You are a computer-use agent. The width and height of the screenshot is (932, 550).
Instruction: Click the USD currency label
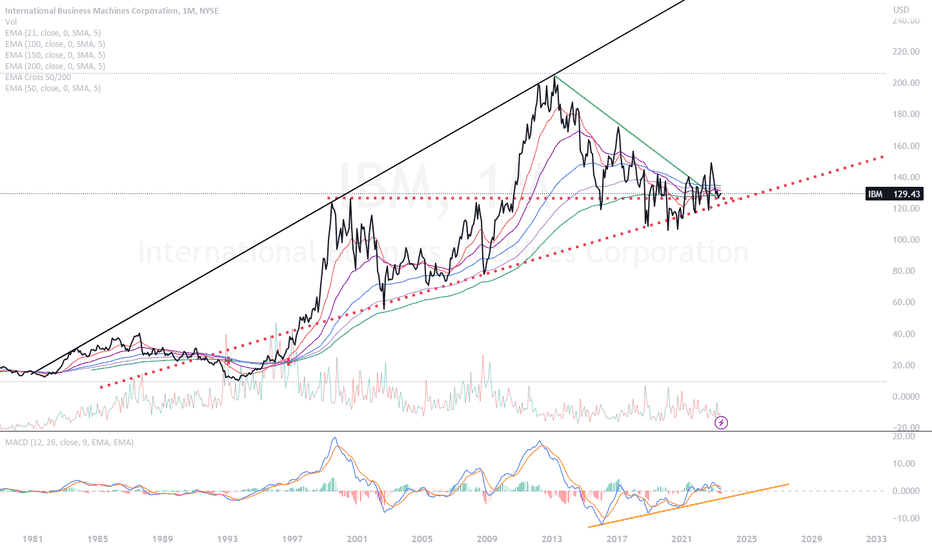(x=901, y=10)
